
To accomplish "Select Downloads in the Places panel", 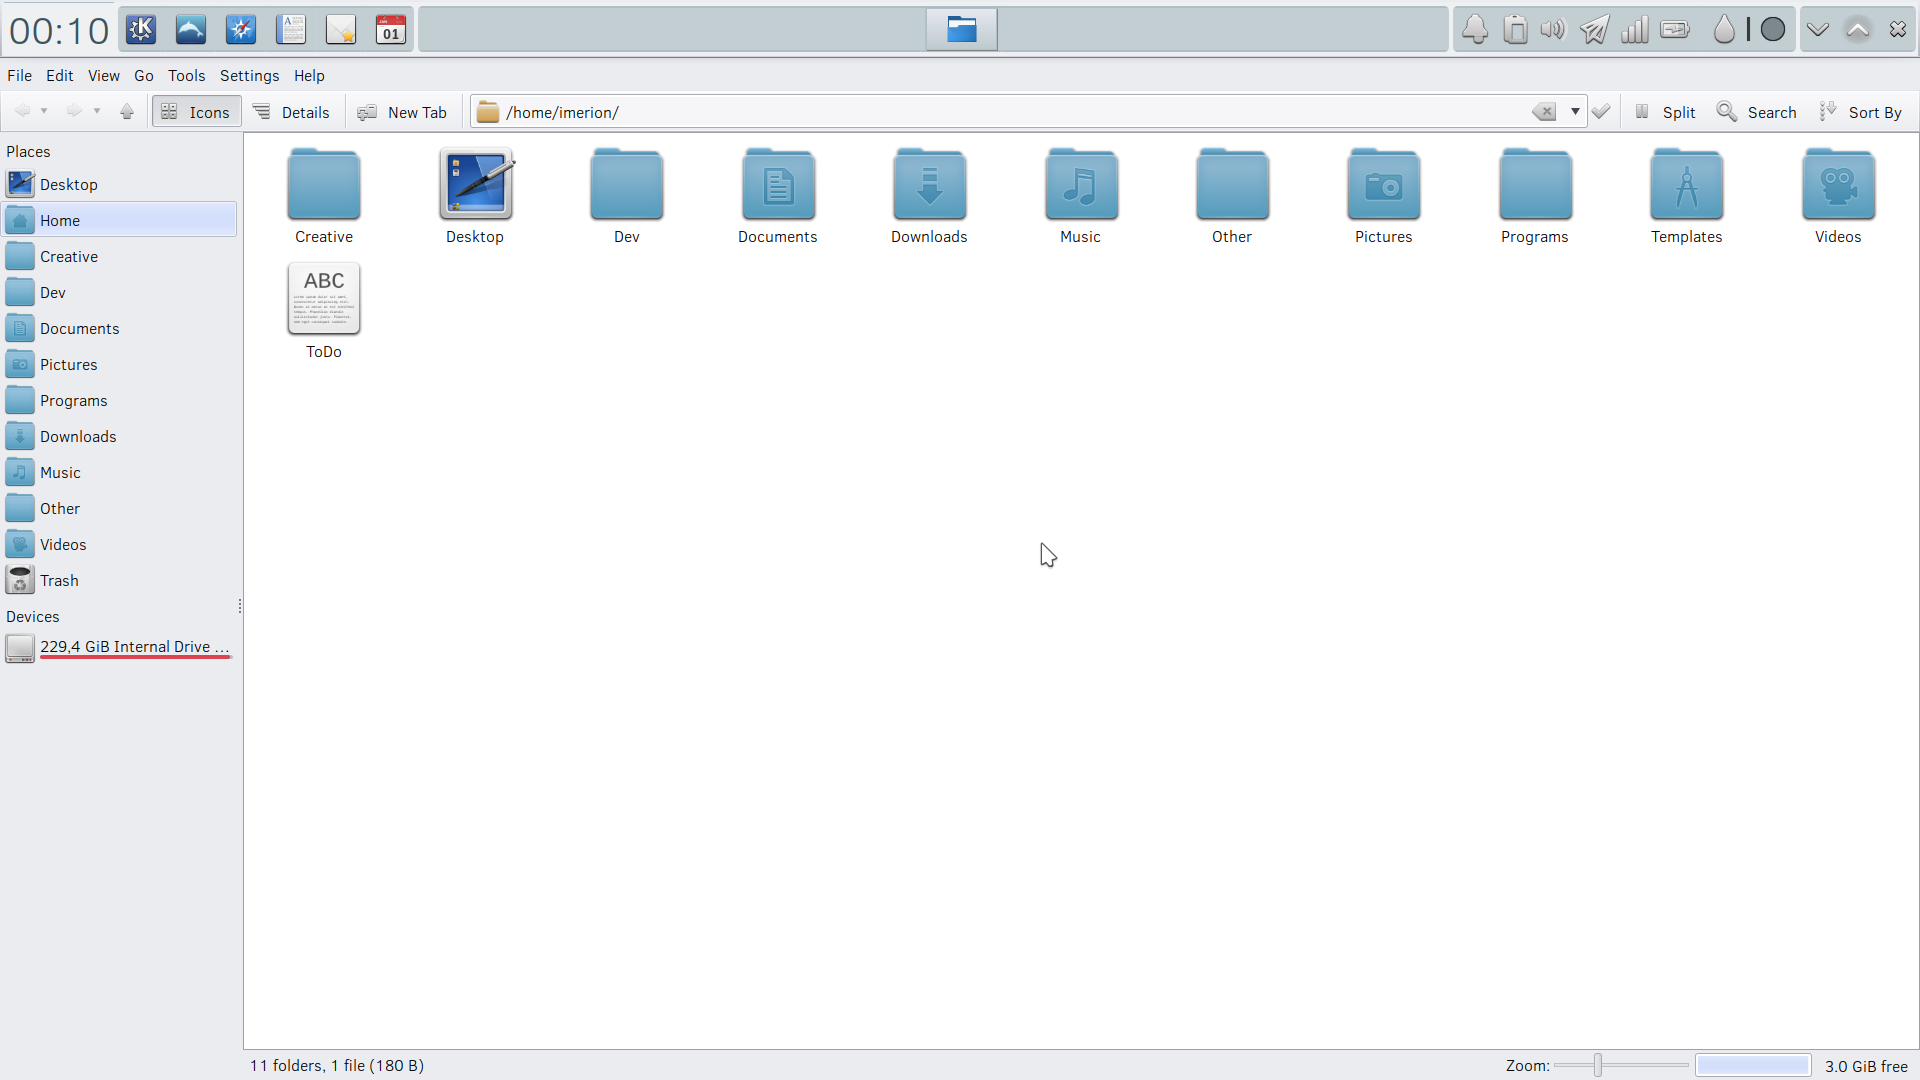I will pos(120,436).
